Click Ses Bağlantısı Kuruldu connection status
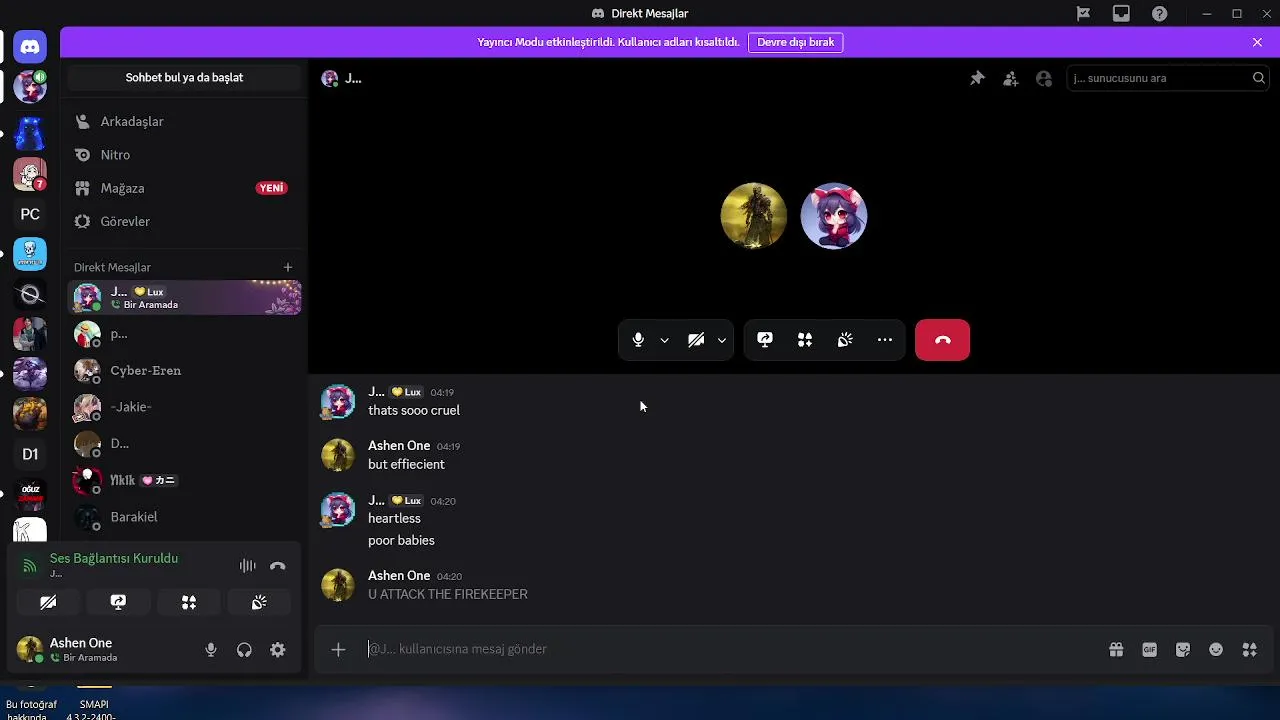This screenshot has height=720, width=1280. point(114,558)
